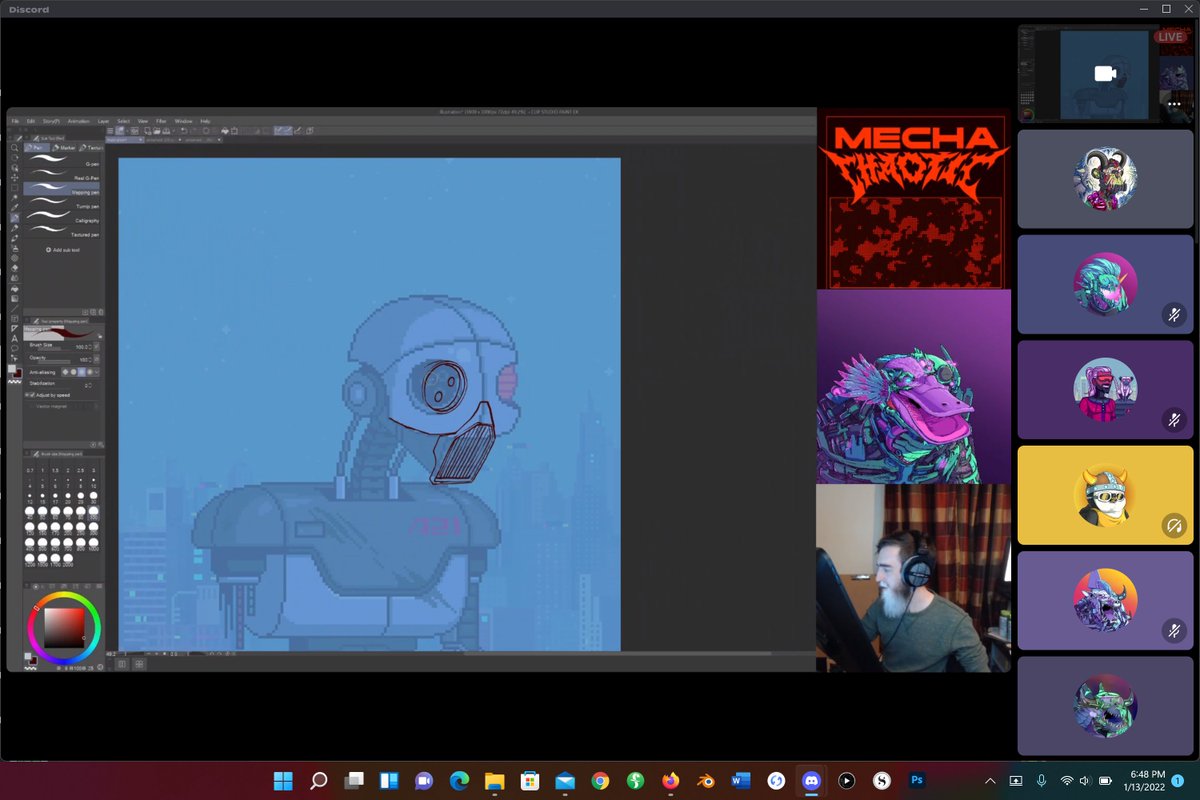This screenshot has height=800, width=1200.
Task: Open Photoshop from the taskbar
Action: tap(915, 780)
